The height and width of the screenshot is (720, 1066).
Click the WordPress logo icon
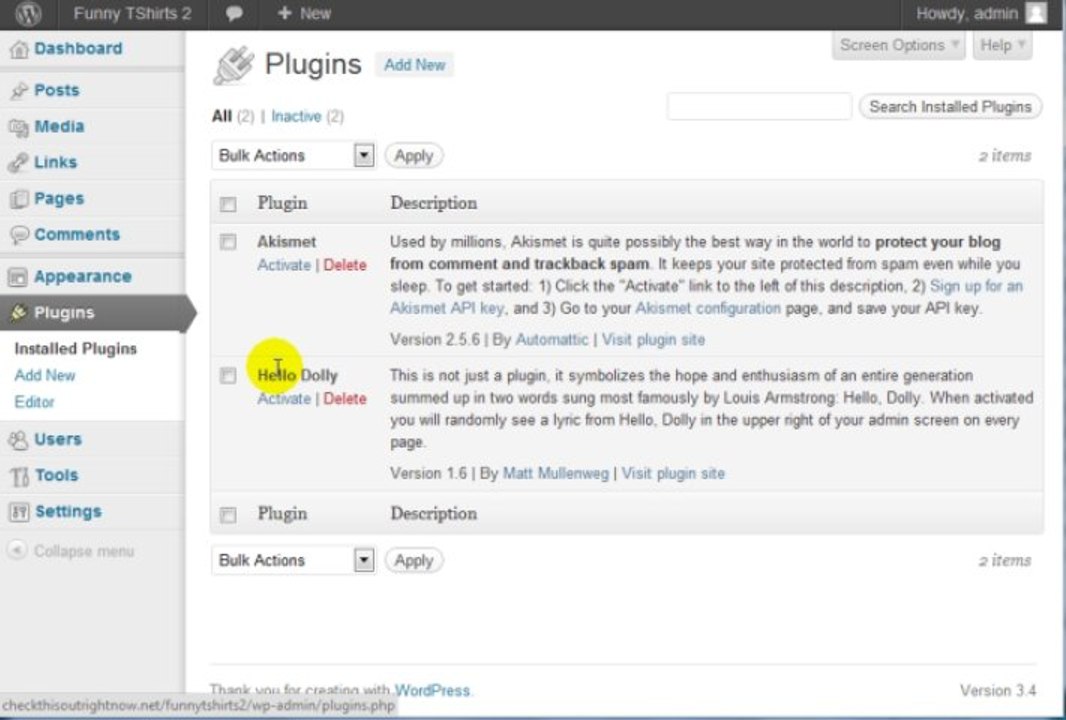pyautogui.click(x=29, y=14)
